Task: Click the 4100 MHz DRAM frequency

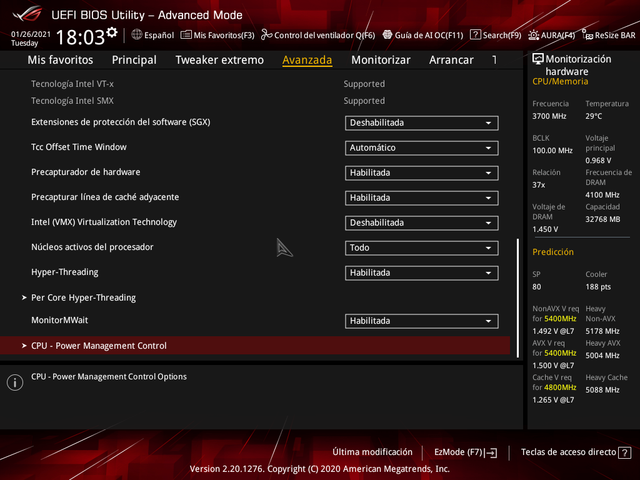Action: 602,195
